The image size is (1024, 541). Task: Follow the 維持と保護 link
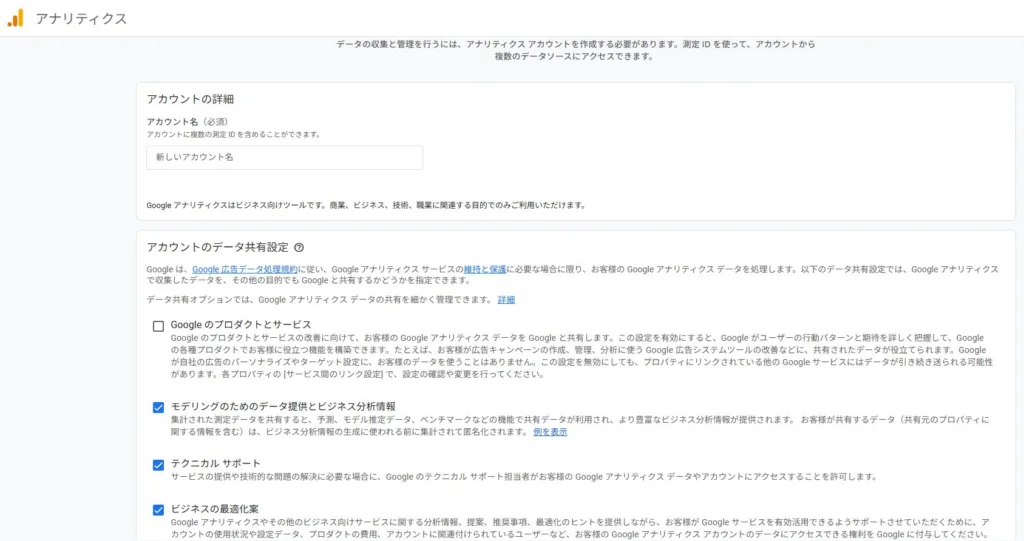(485, 269)
